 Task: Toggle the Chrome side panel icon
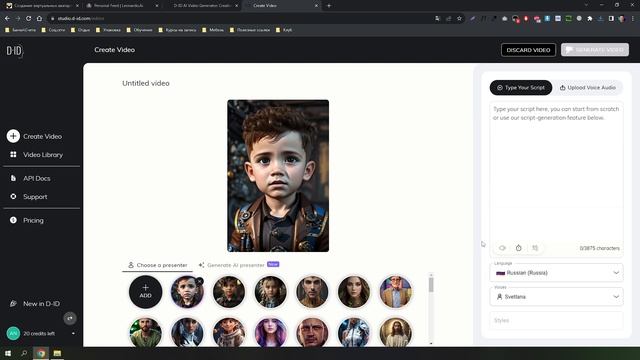coord(611,18)
